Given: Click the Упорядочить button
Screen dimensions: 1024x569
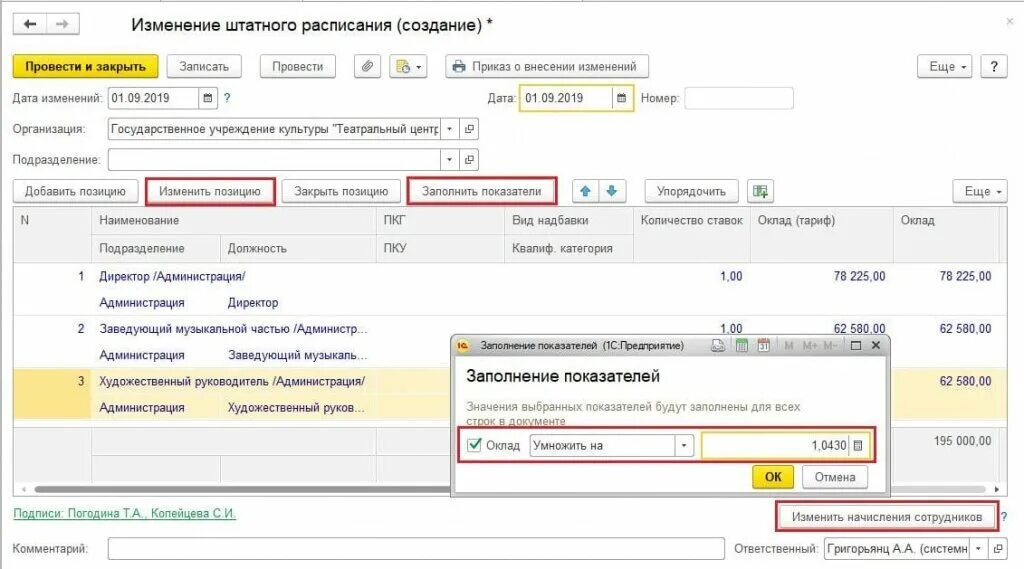Looking at the screenshot, I should (x=692, y=191).
